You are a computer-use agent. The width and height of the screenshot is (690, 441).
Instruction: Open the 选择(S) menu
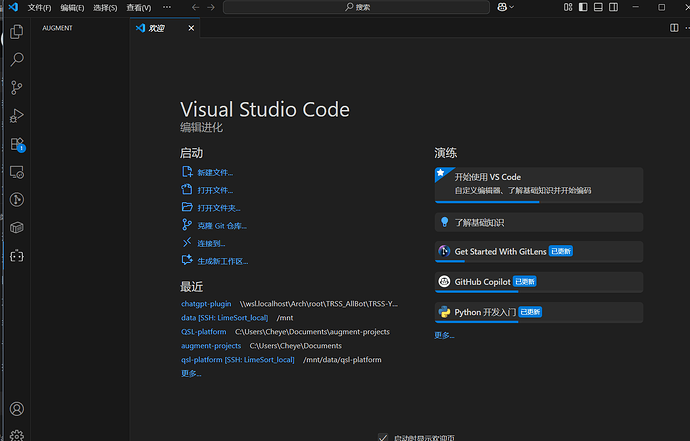point(105,7)
